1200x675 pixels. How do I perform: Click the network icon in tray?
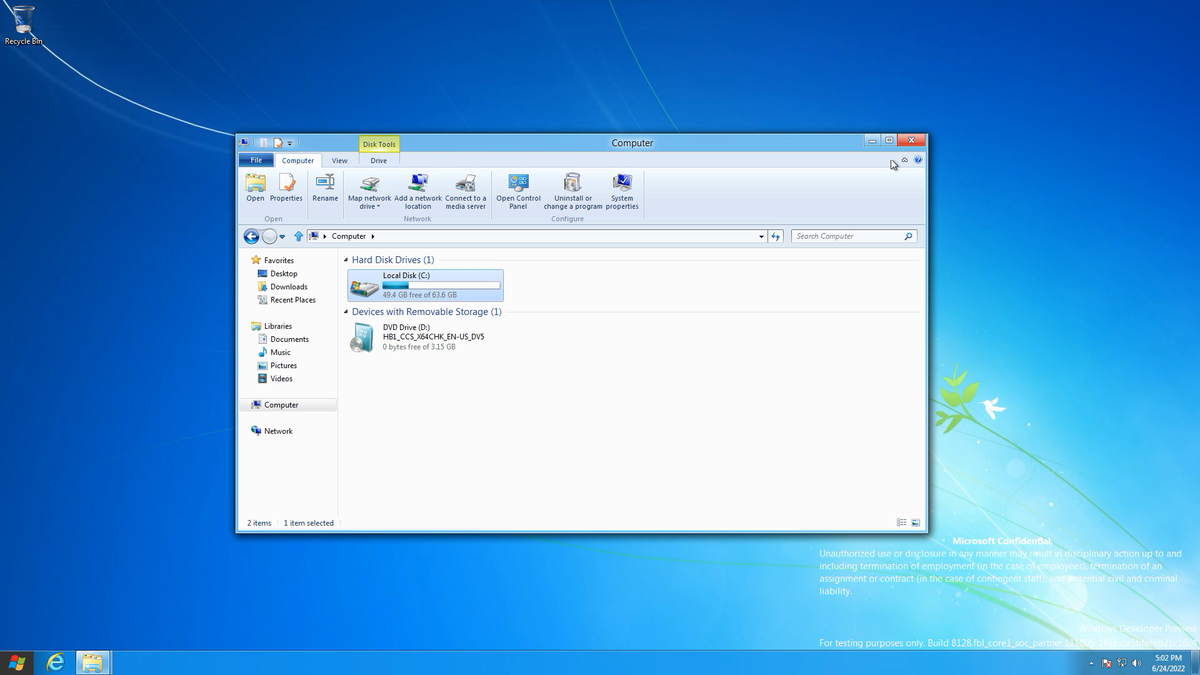coord(1122,663)
